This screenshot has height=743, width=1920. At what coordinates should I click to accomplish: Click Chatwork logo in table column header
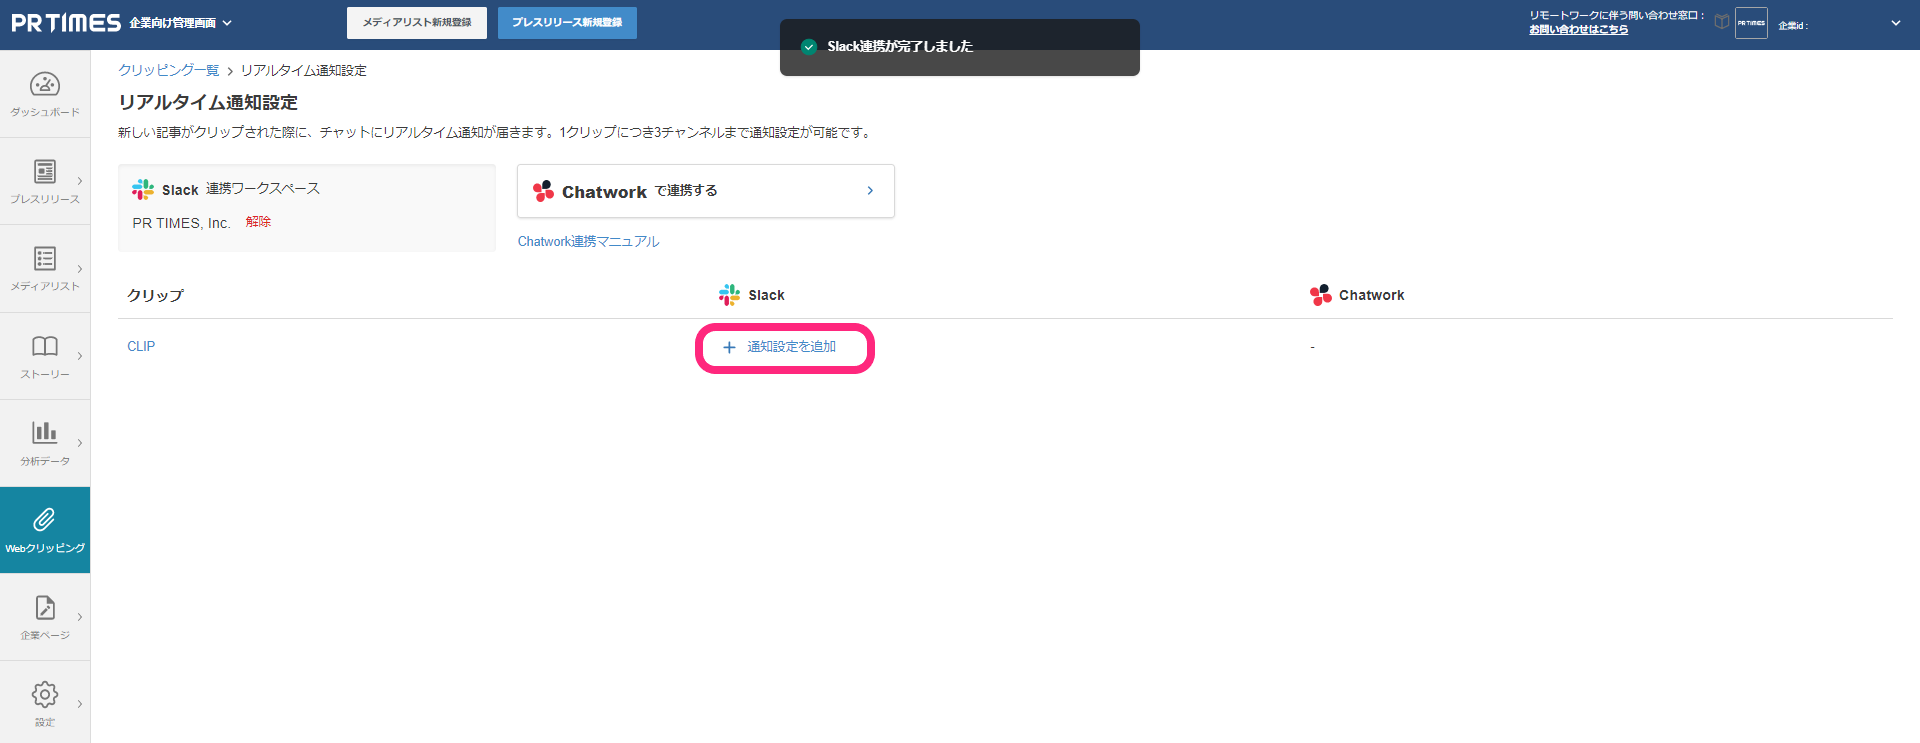coord(1321,295)
